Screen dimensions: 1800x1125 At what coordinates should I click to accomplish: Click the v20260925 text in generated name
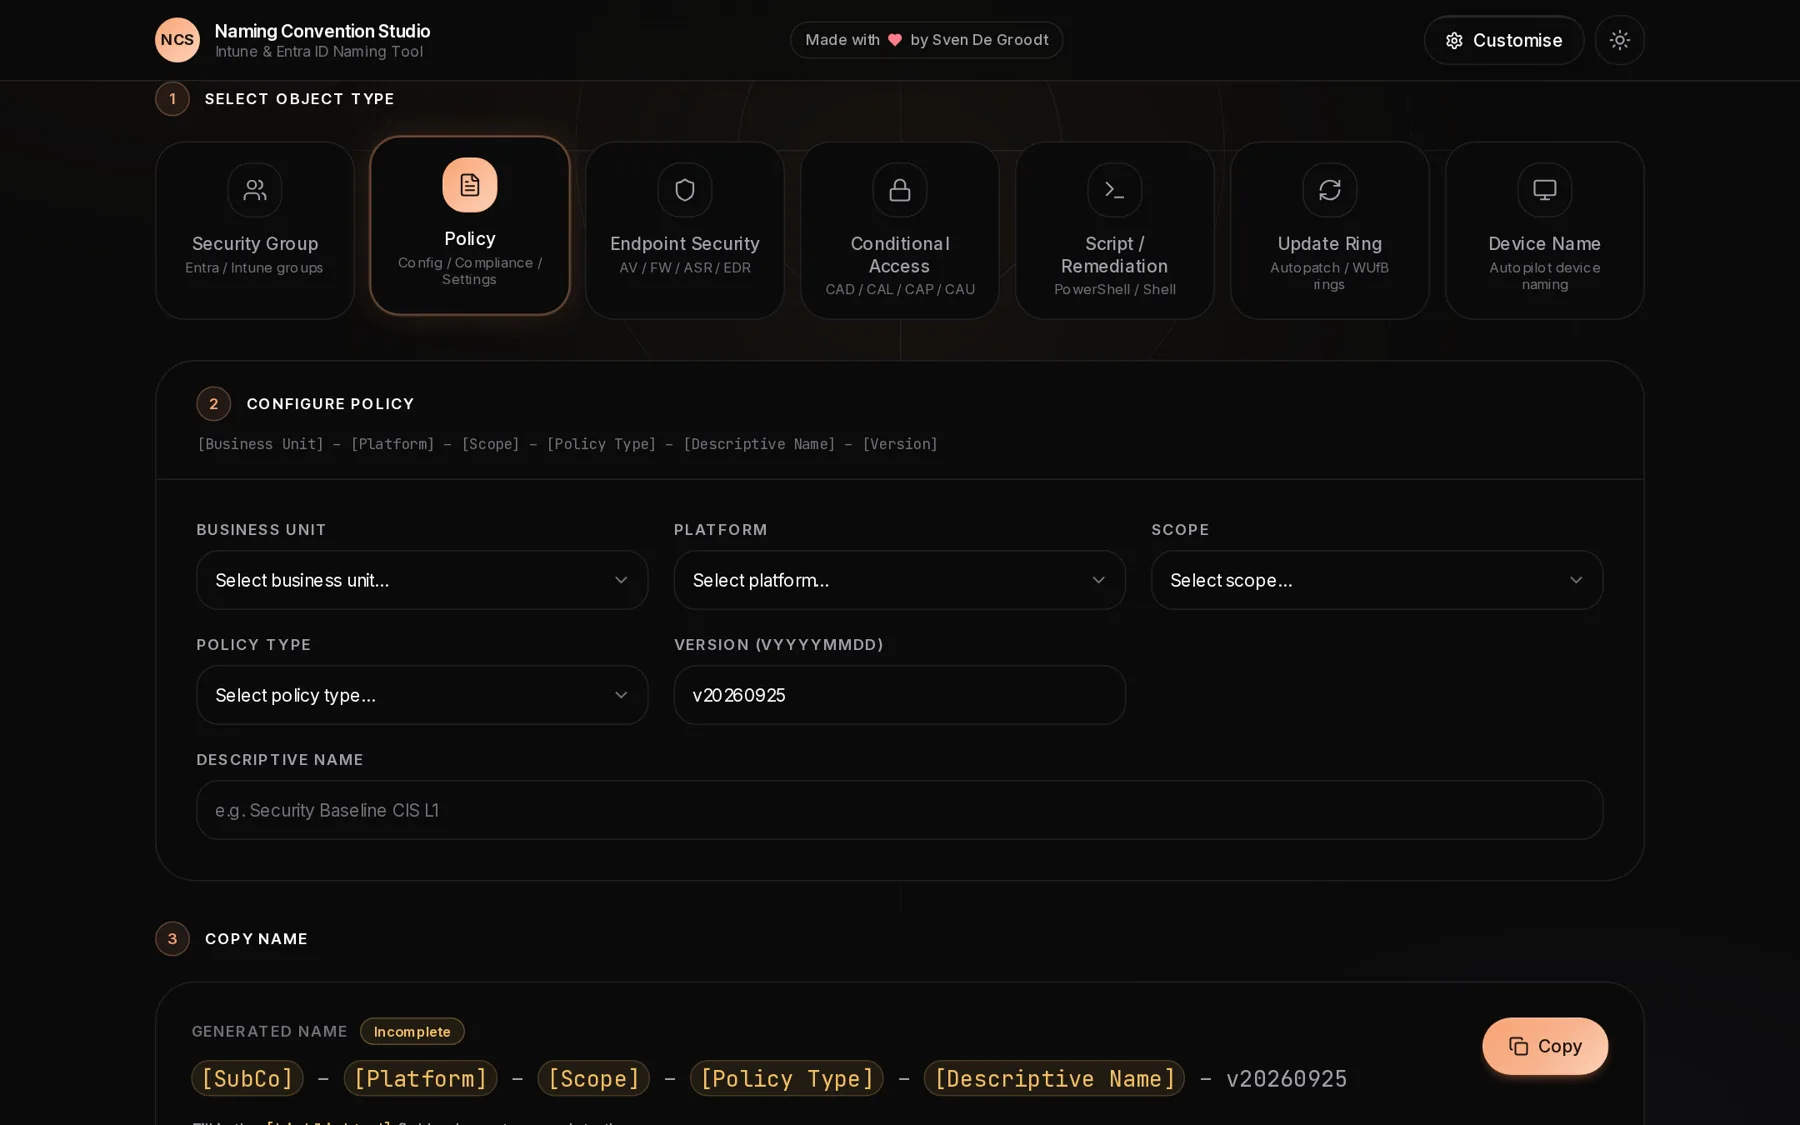point(1287,1079)
